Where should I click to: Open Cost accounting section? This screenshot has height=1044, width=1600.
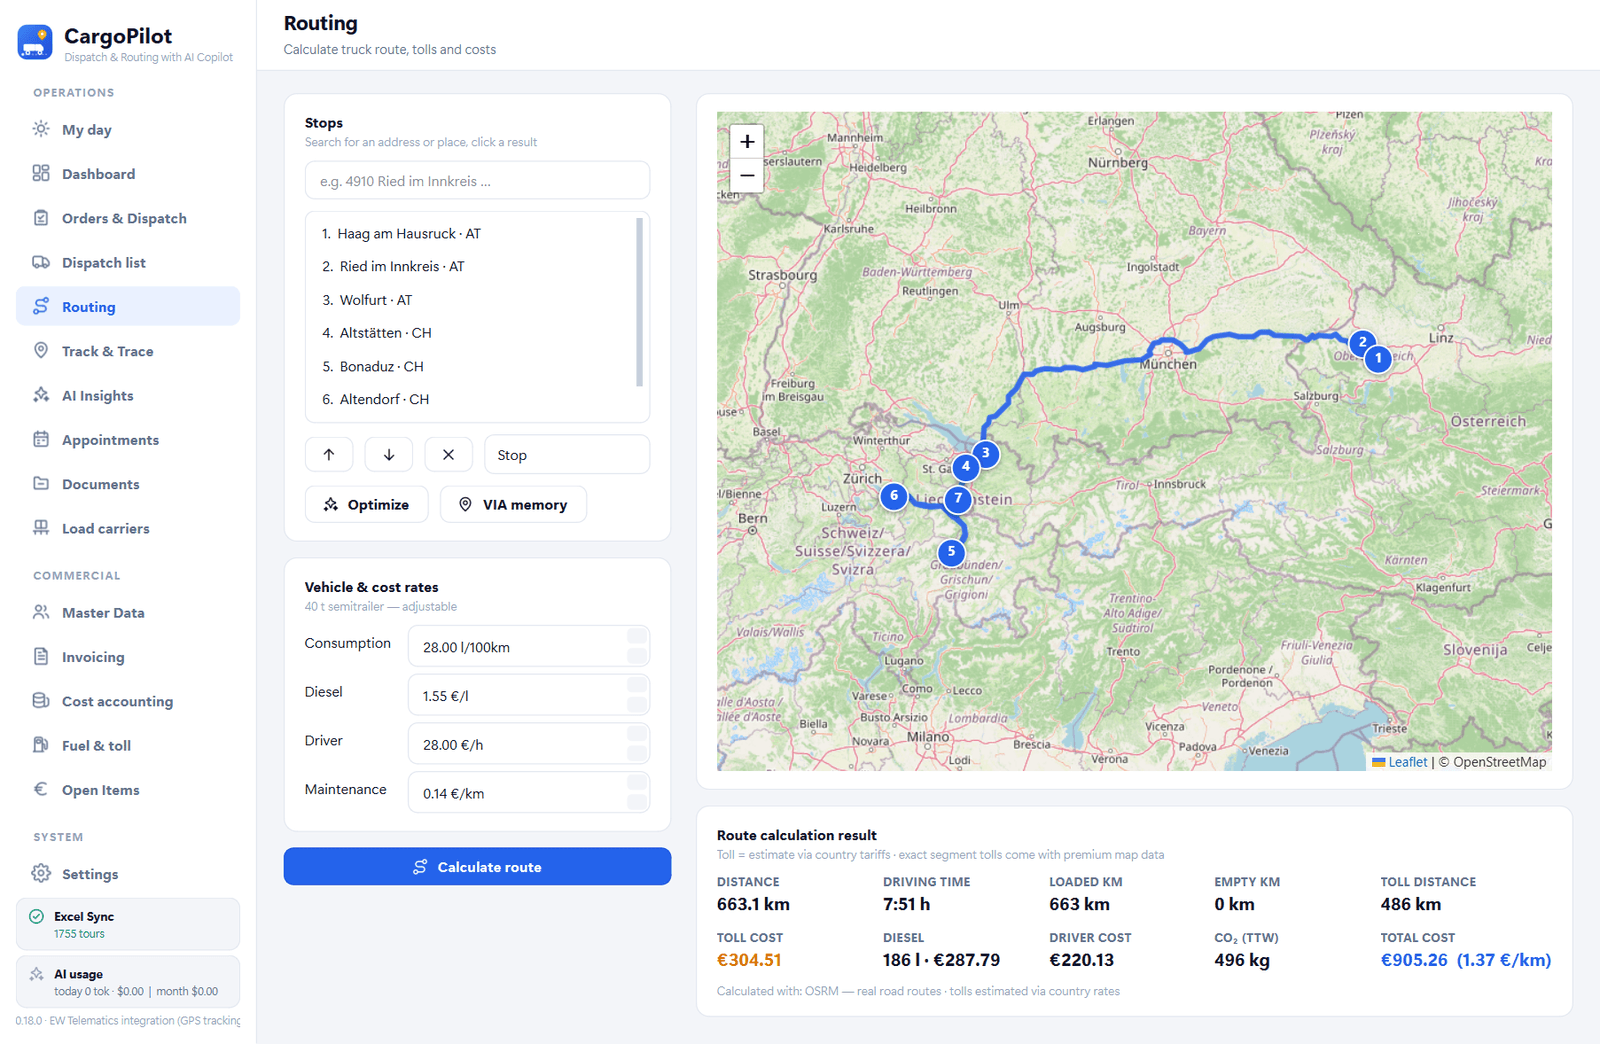(x=128, y=701)
